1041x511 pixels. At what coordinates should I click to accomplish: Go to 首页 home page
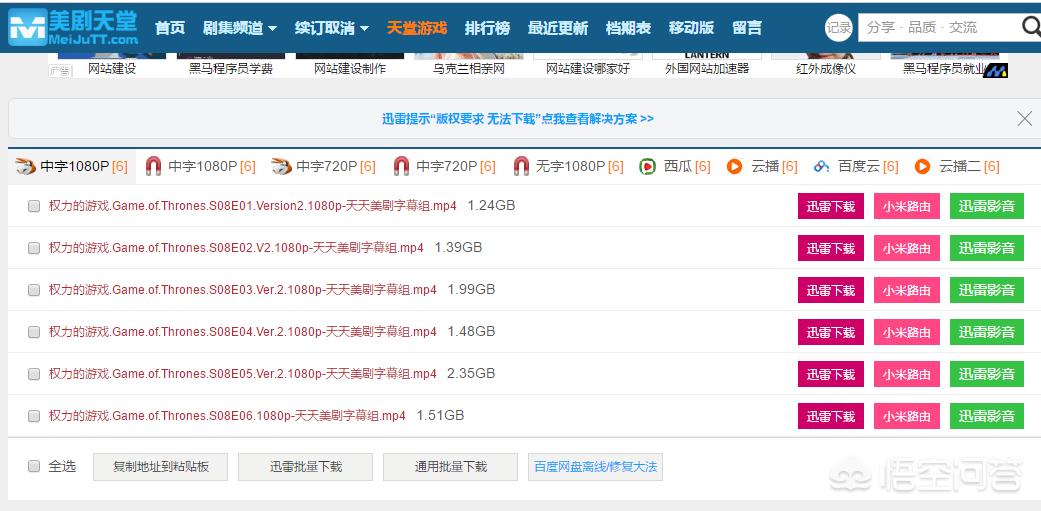170,28
